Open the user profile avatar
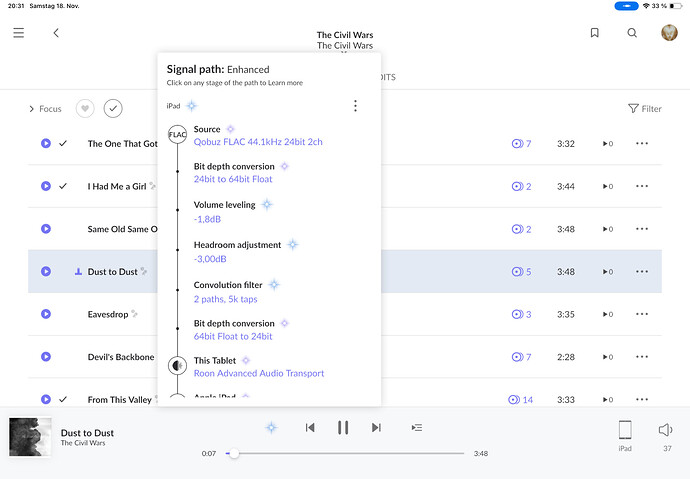The width and height of the screenshot is (690, 479). point(669,33)
